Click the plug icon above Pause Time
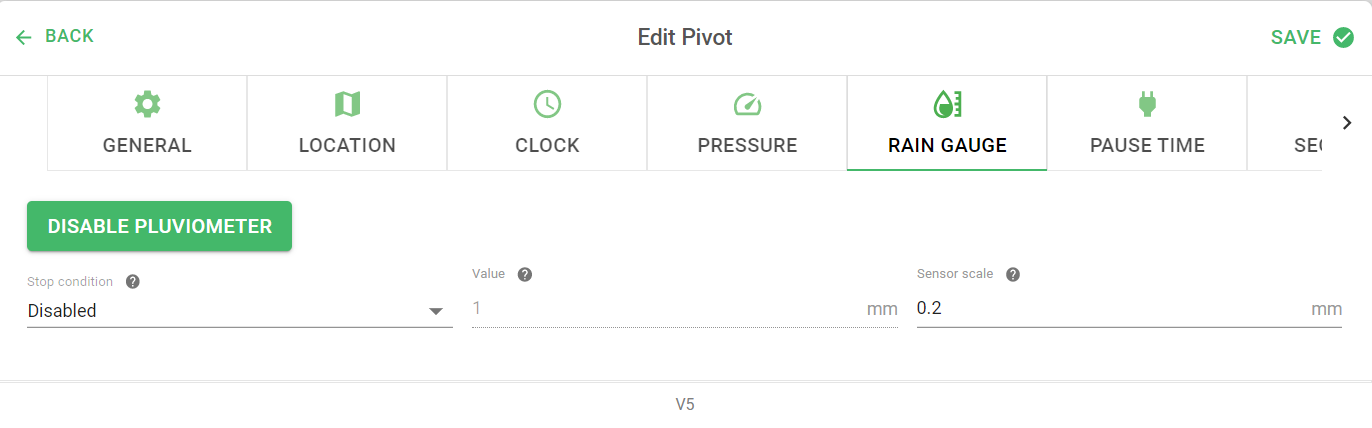The image size is (1372, 428). pyautogui.click(x=1147, y=104)
